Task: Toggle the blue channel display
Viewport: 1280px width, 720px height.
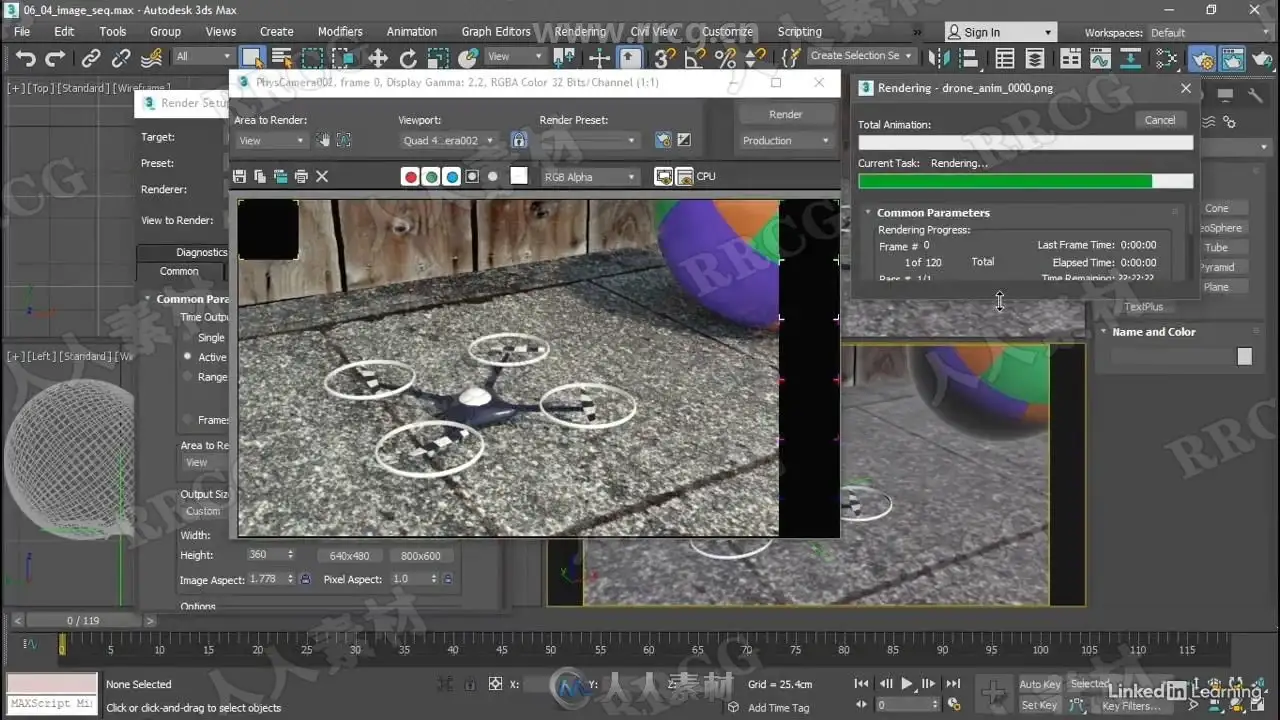Action: 451,177
